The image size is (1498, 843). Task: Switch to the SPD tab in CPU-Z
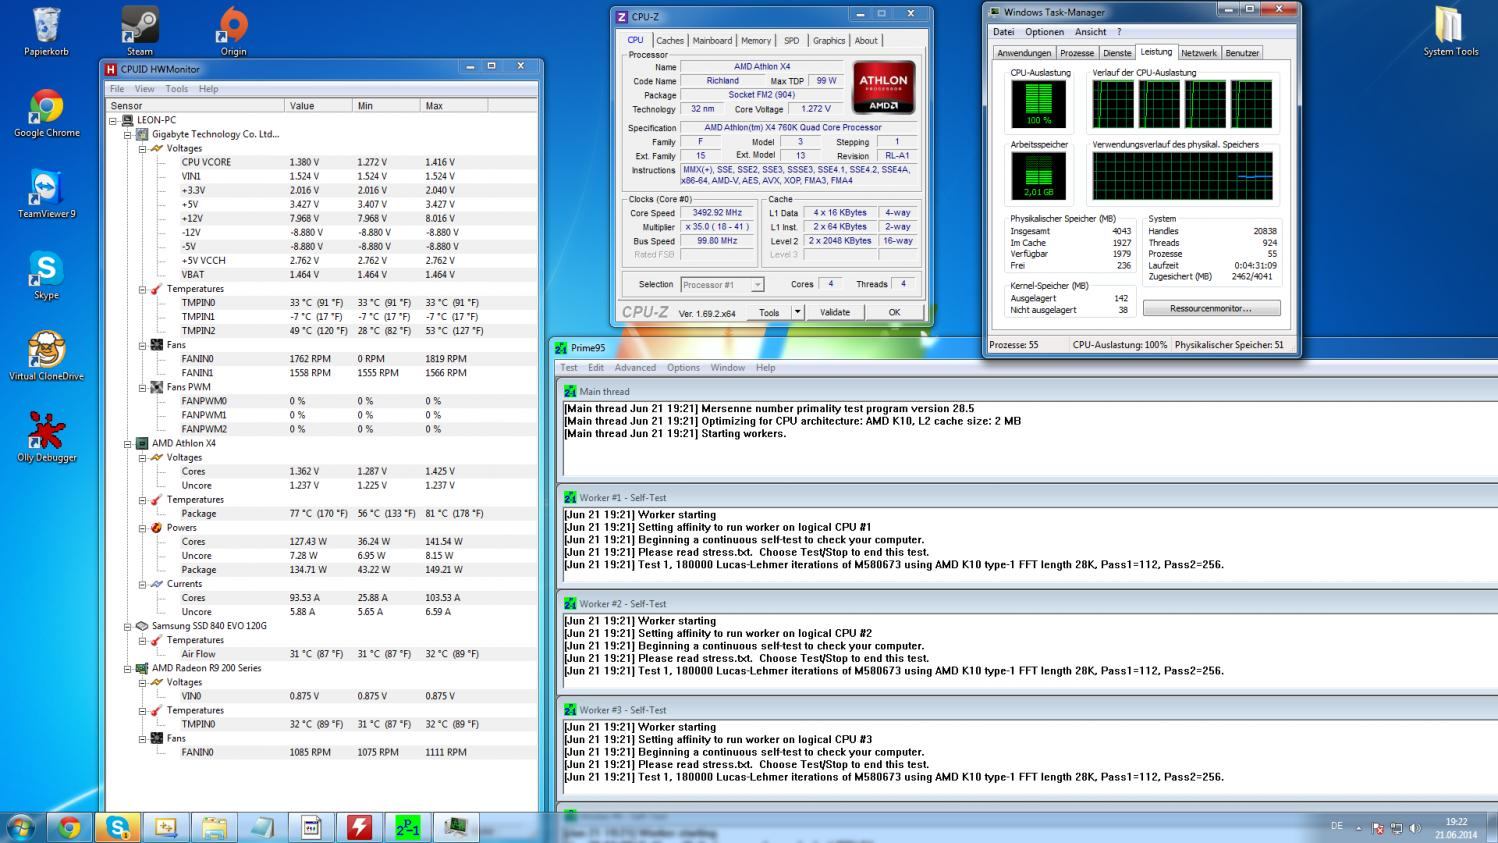tap(791, 41)
